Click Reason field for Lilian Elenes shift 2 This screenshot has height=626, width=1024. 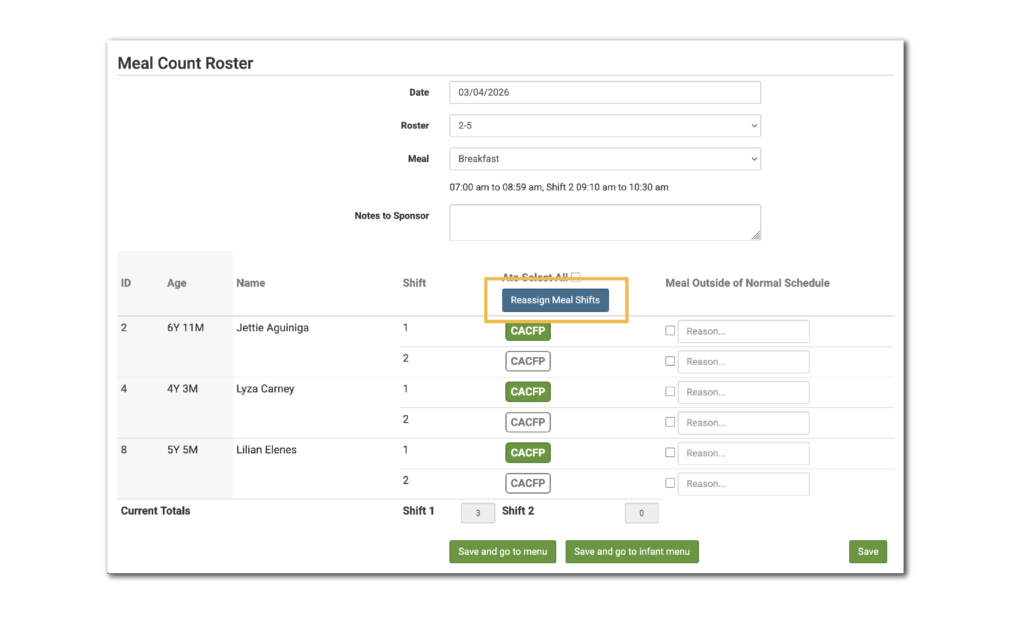pyautogui.click(x=743, y=484)
